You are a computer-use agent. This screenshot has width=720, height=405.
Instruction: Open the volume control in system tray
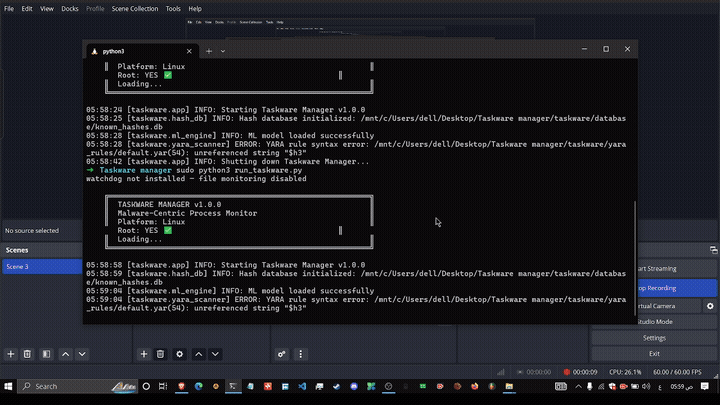point(646,386)
